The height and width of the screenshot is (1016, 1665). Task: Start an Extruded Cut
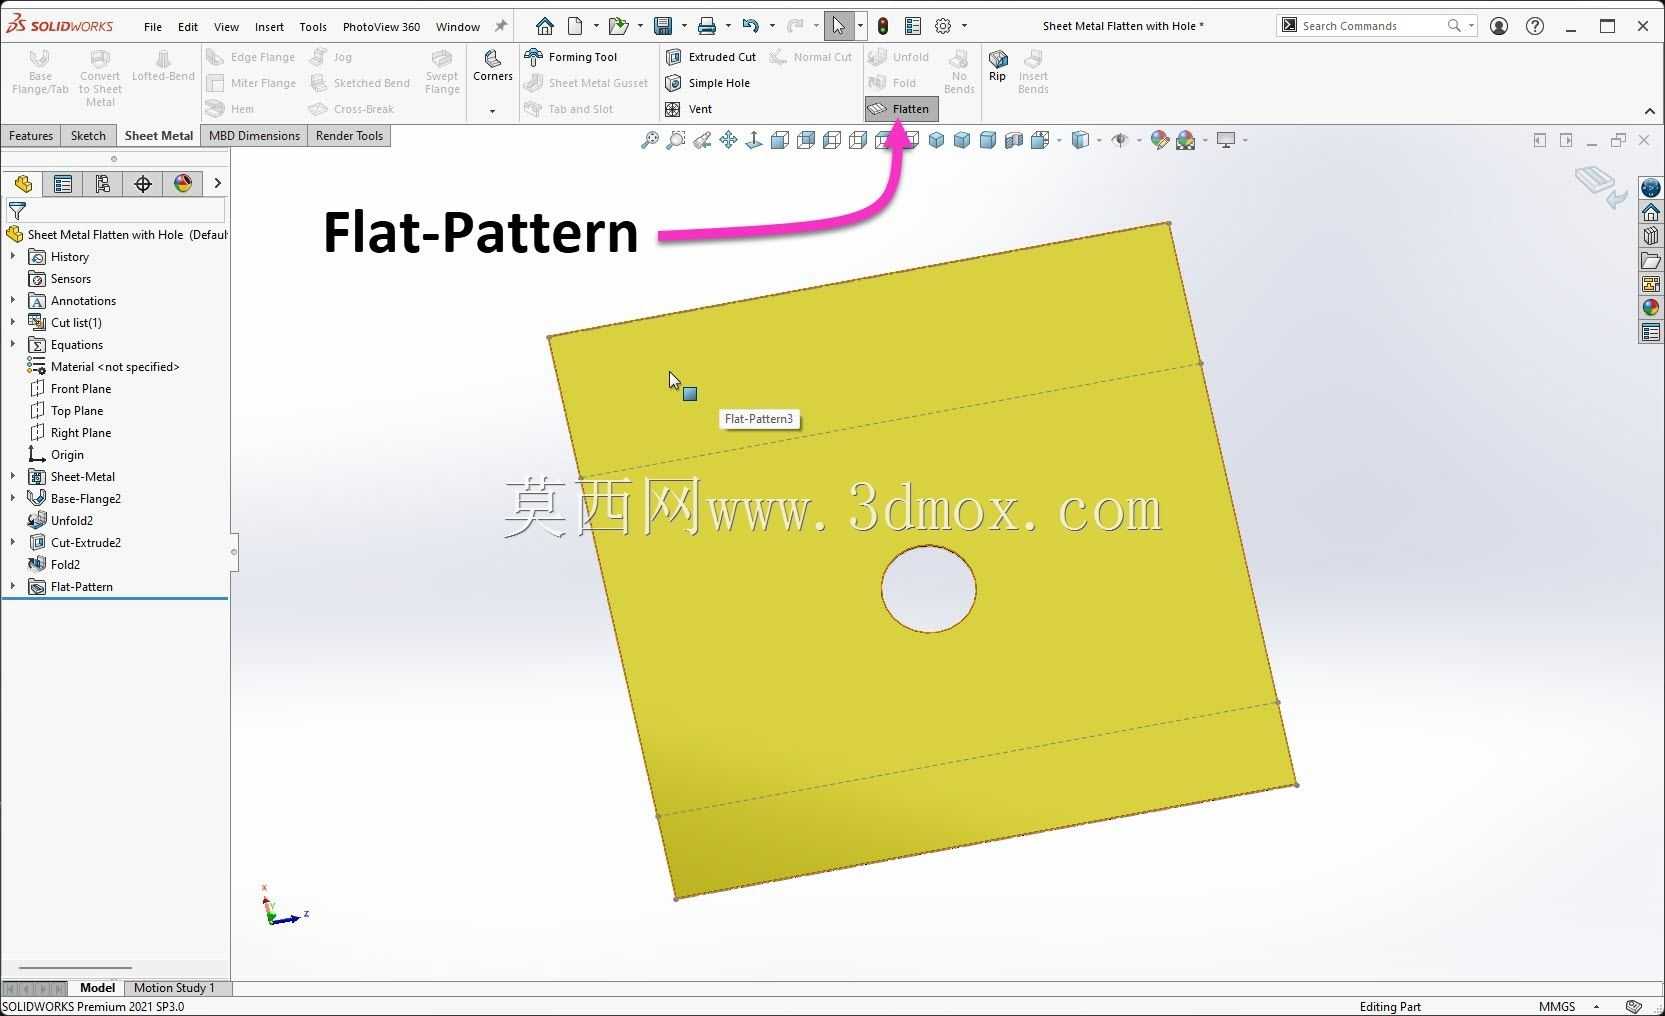pos(711,57)
